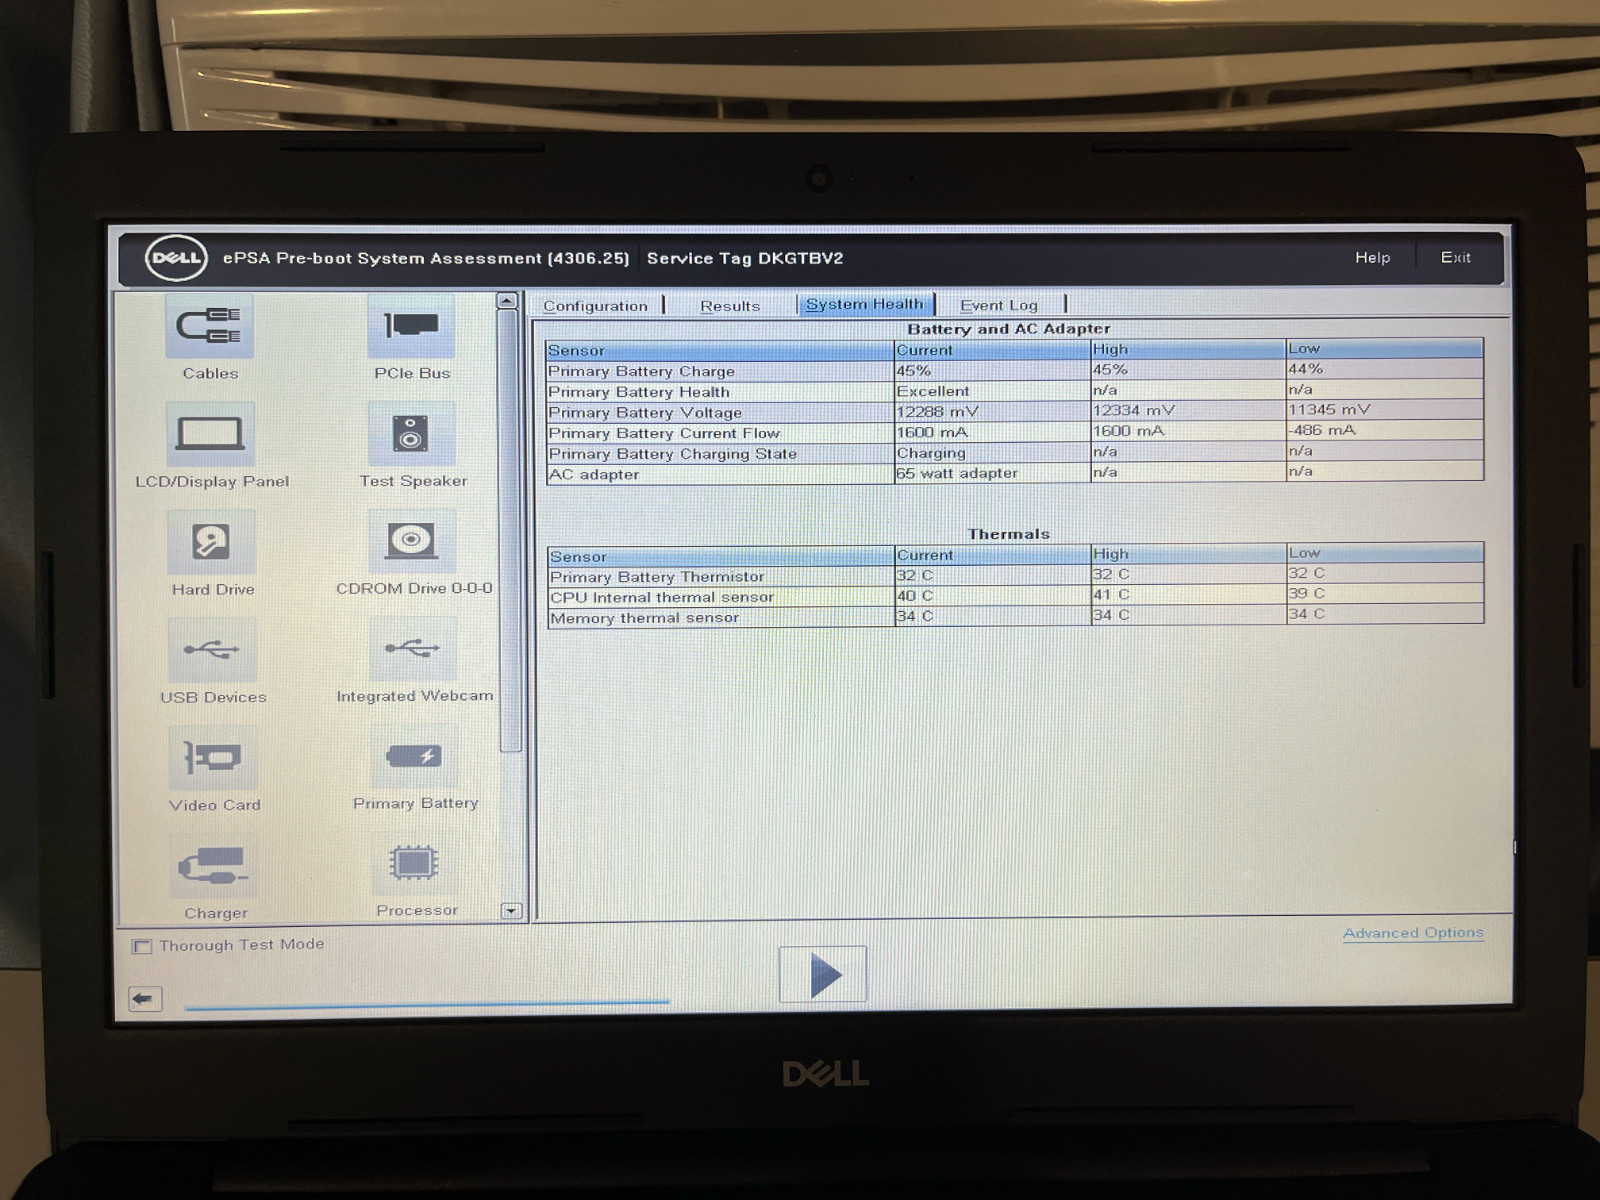The height and width of the screenshot is (1200, 1600).
Task: Click the 65 watt adapter value
Action: click(957, 473)
